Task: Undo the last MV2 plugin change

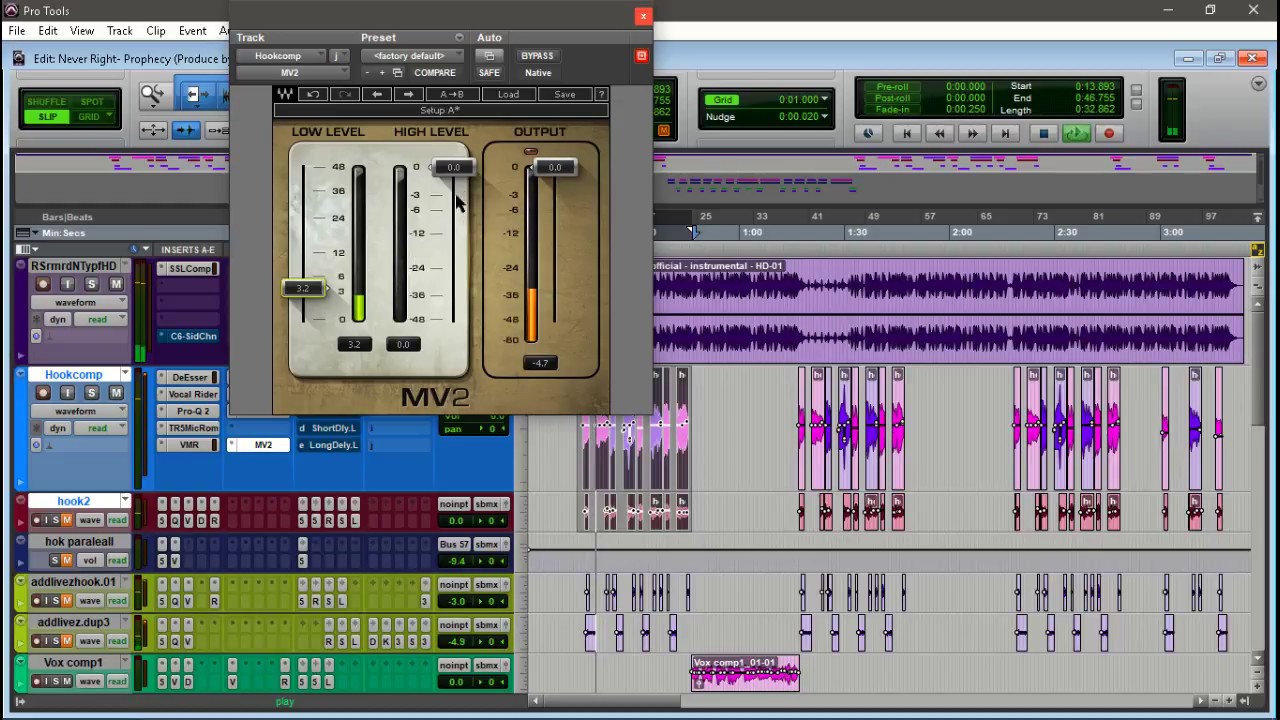Action: pyautogui.click(x=313, y=94)
